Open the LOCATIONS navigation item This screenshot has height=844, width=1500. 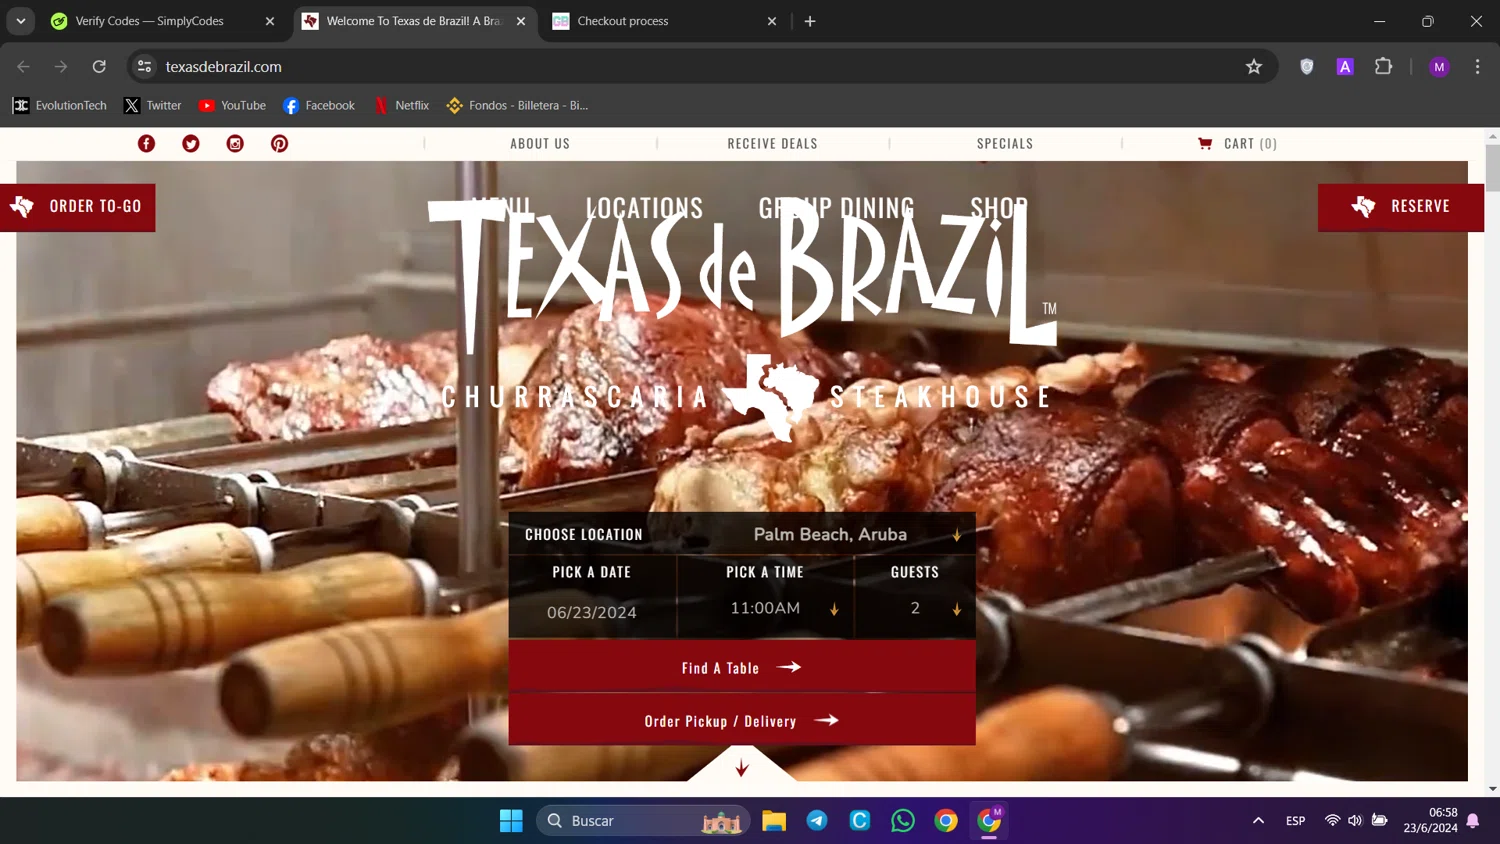tap(645, 207)
